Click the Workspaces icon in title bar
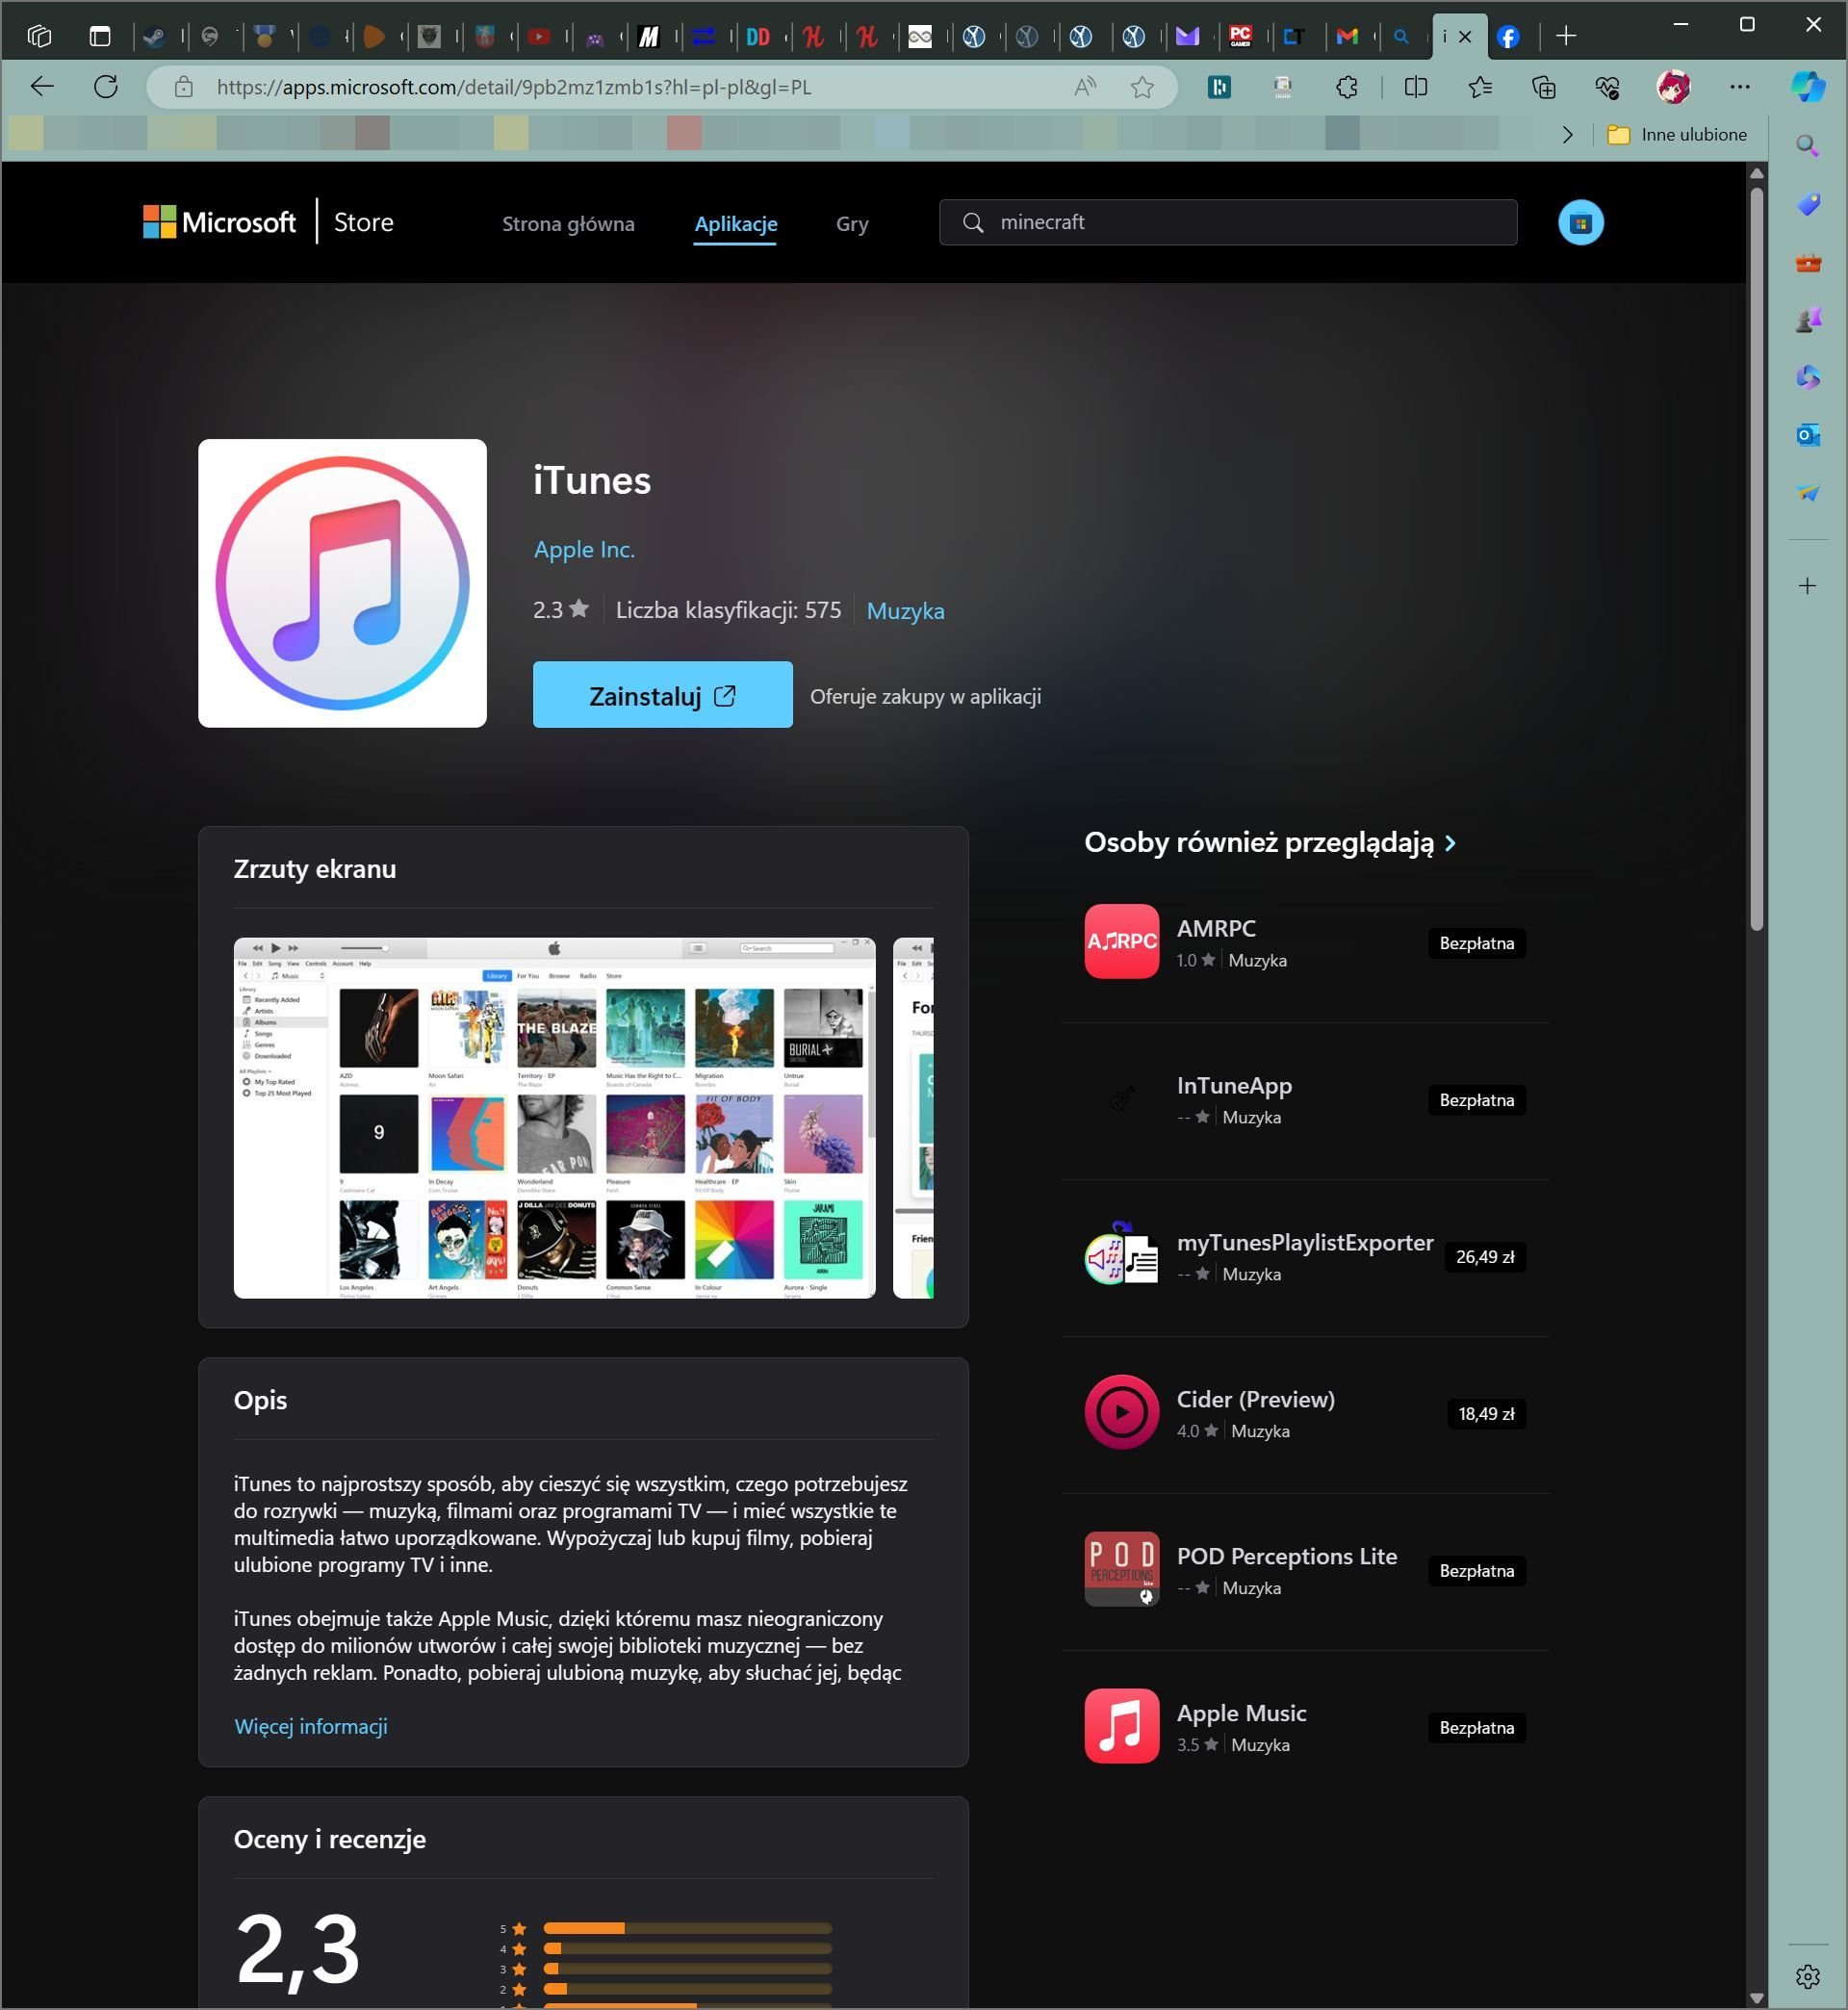The height and width of the screenshot is (2010, 1848). point(40,36)
